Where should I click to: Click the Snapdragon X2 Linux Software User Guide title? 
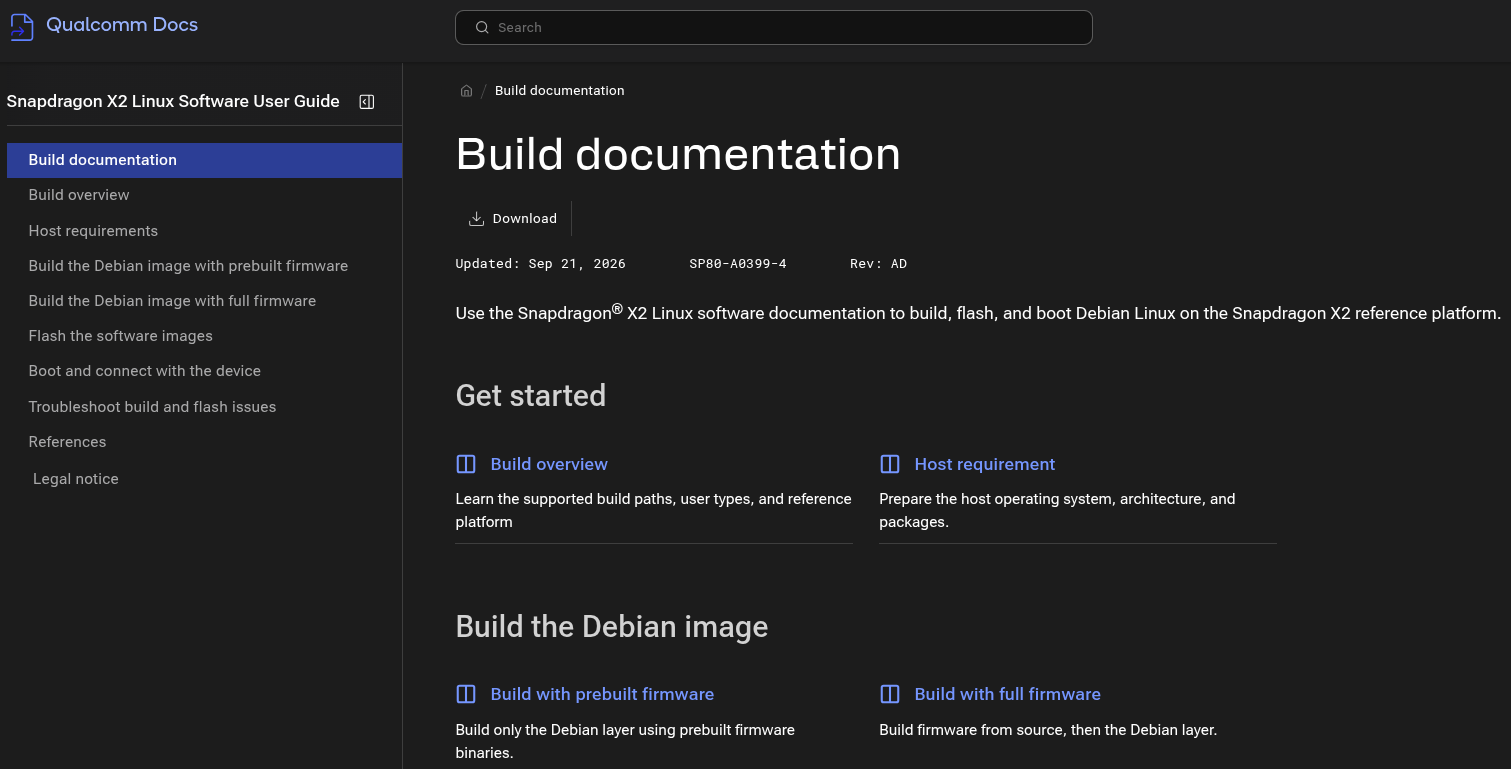[x=173, y=101]
